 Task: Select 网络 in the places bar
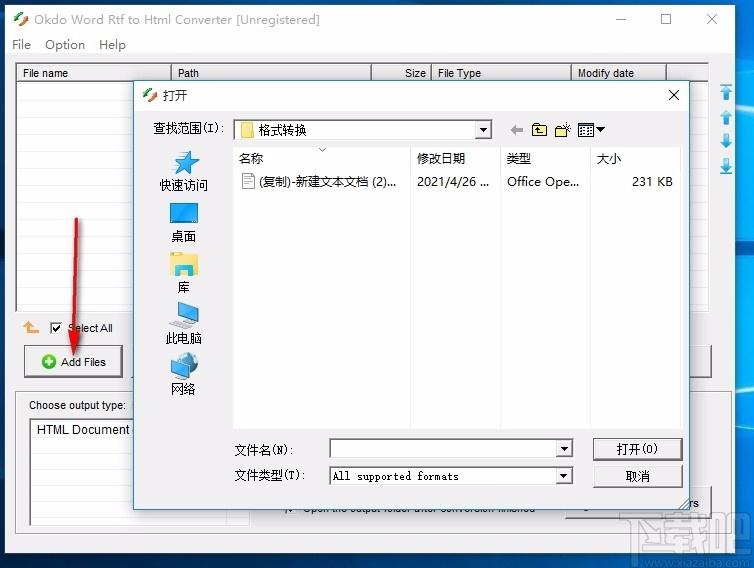coord(184,374)
